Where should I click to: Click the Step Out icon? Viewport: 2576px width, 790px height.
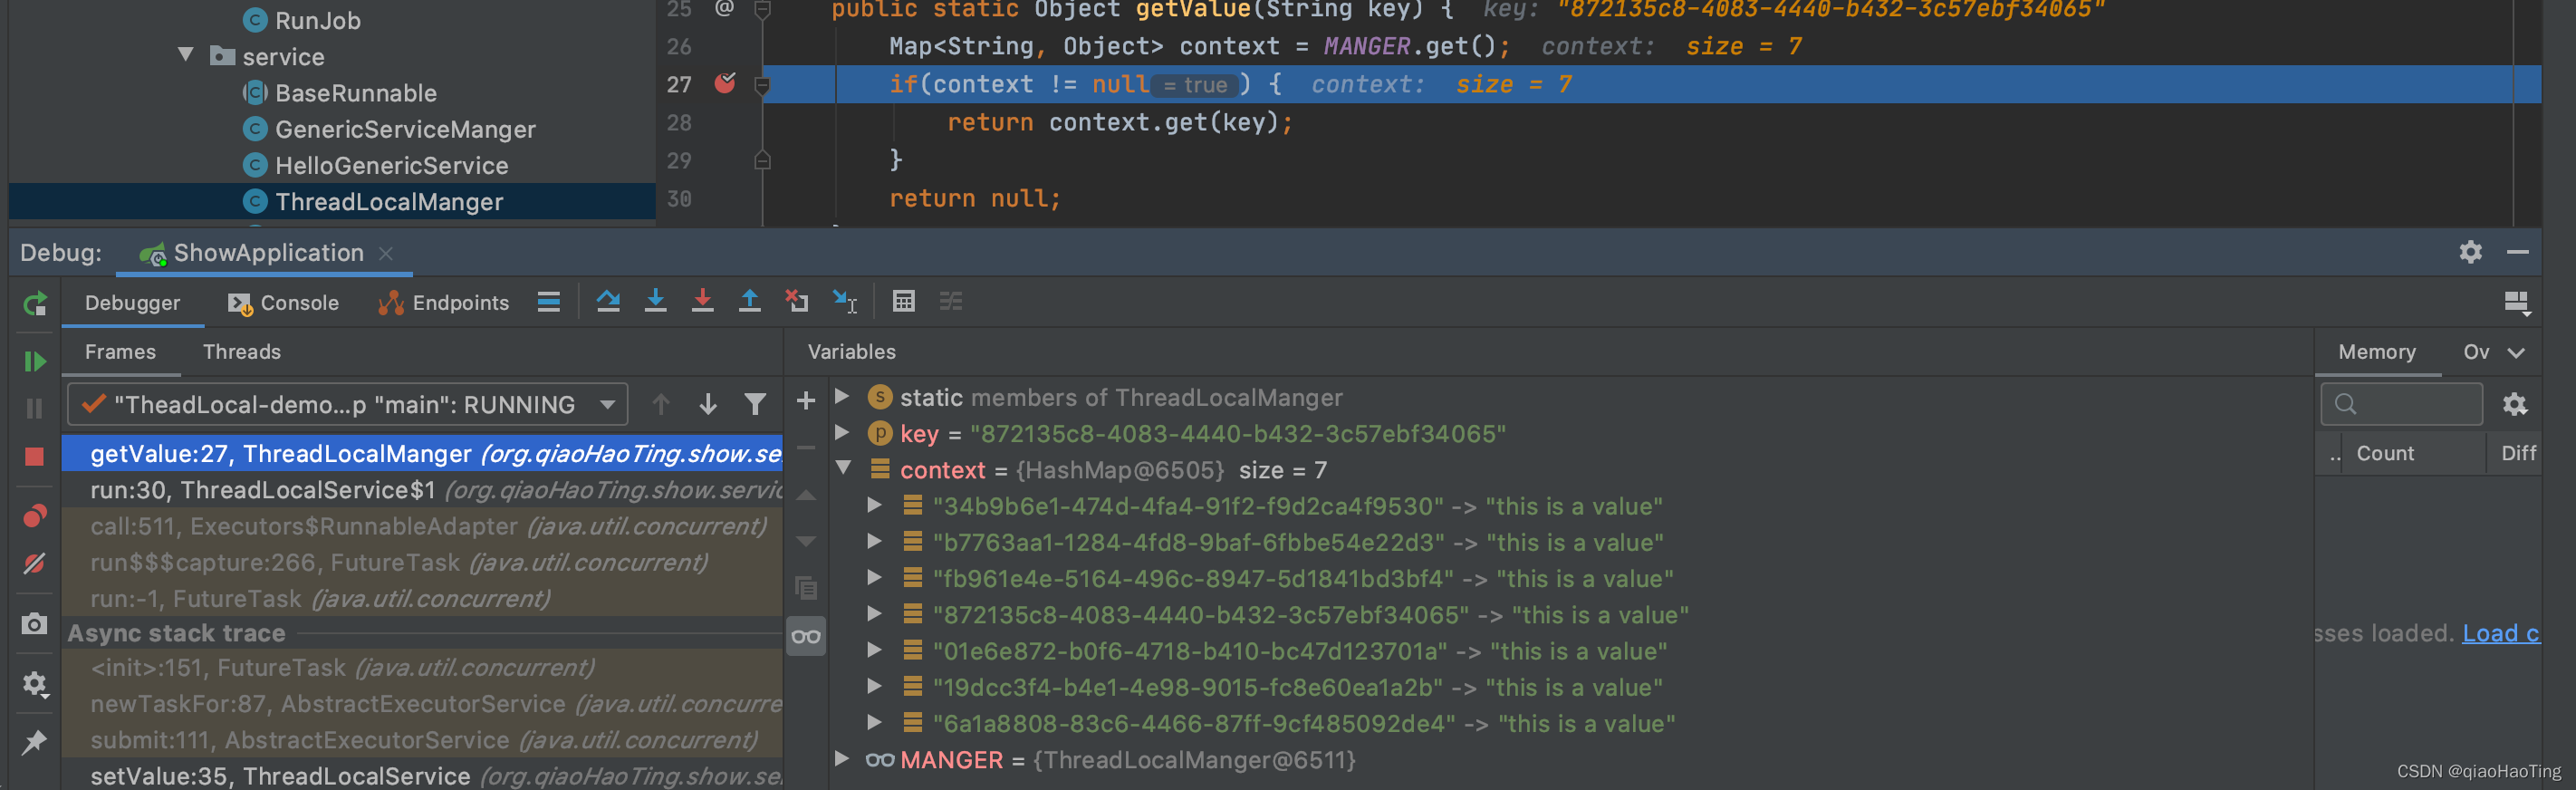click(x=749, y=301)
